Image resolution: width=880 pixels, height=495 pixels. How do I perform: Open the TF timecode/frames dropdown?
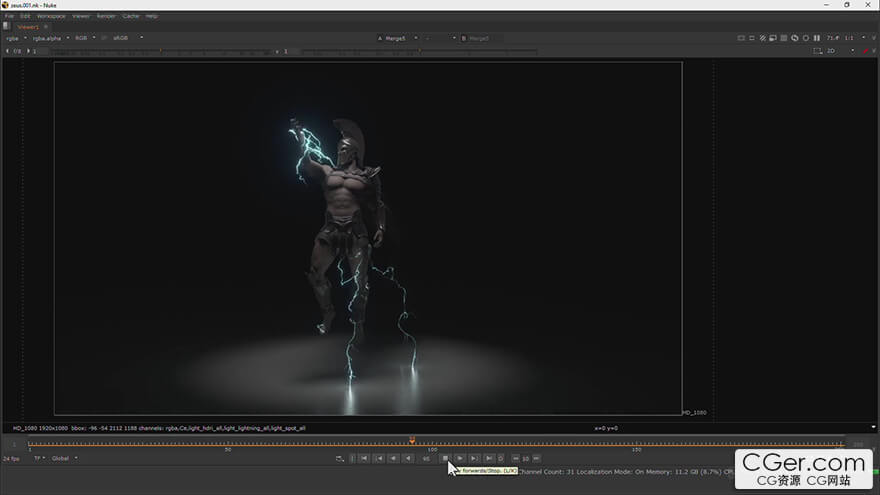click(x=39, y=459)
